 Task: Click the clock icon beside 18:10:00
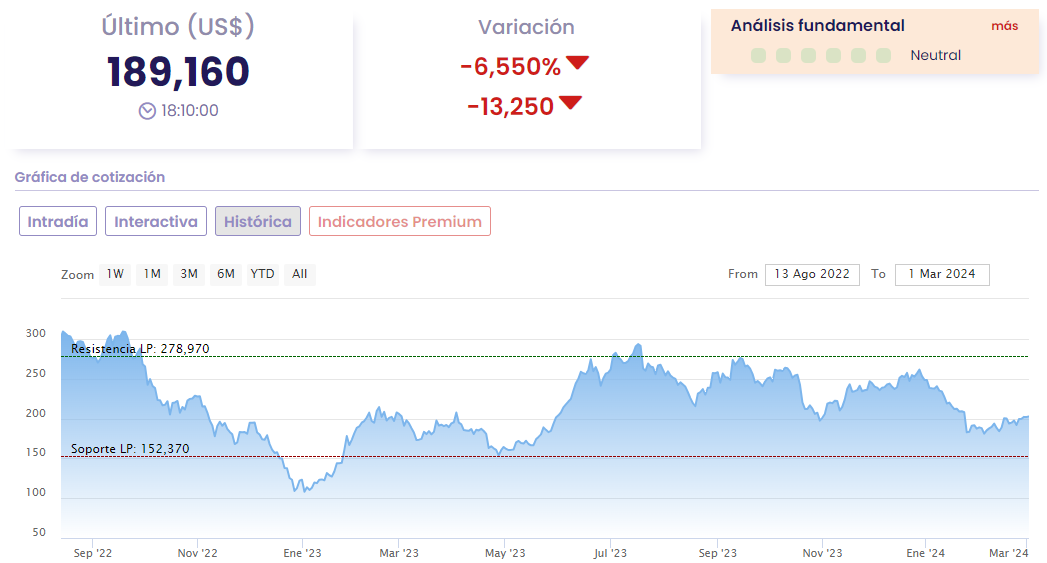click(147, 111)
